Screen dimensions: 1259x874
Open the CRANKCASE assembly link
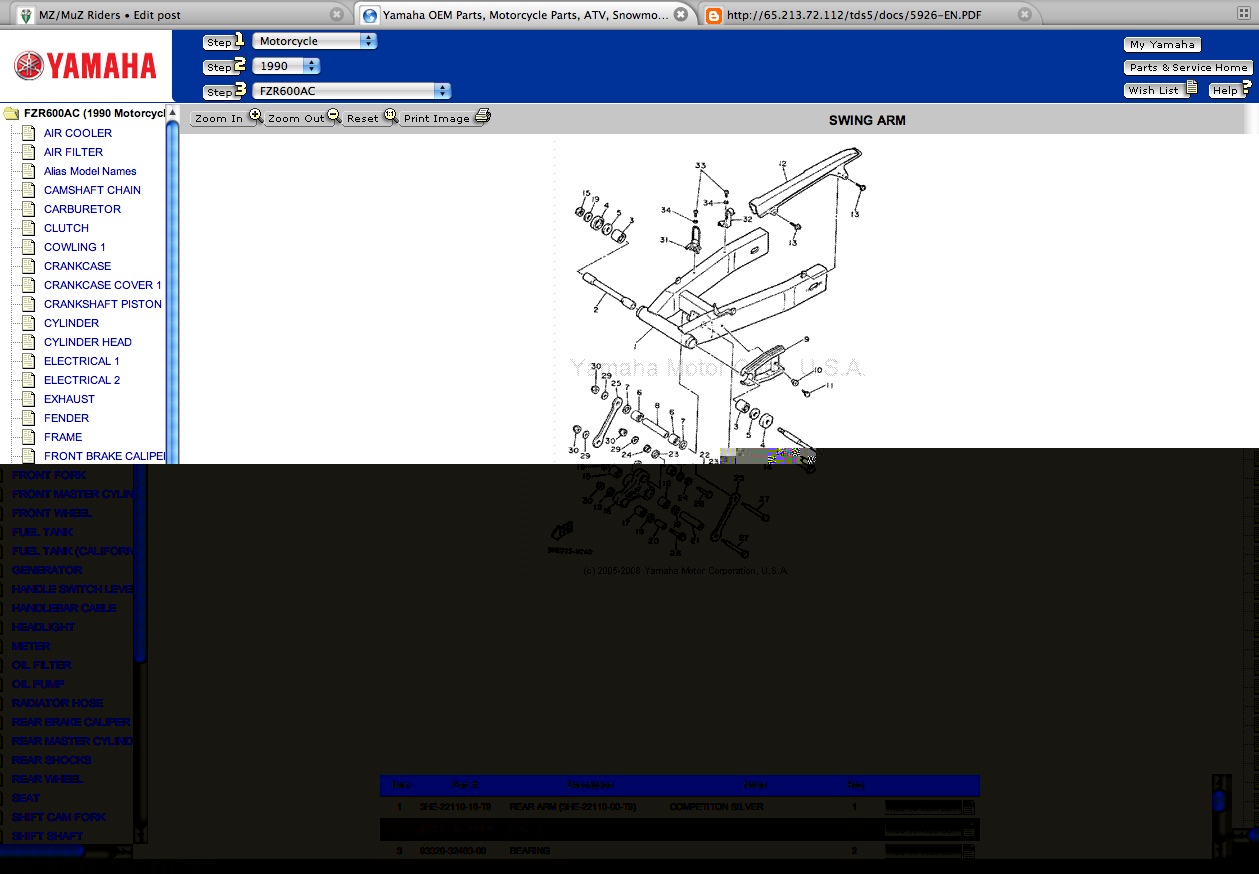(77, 266)
